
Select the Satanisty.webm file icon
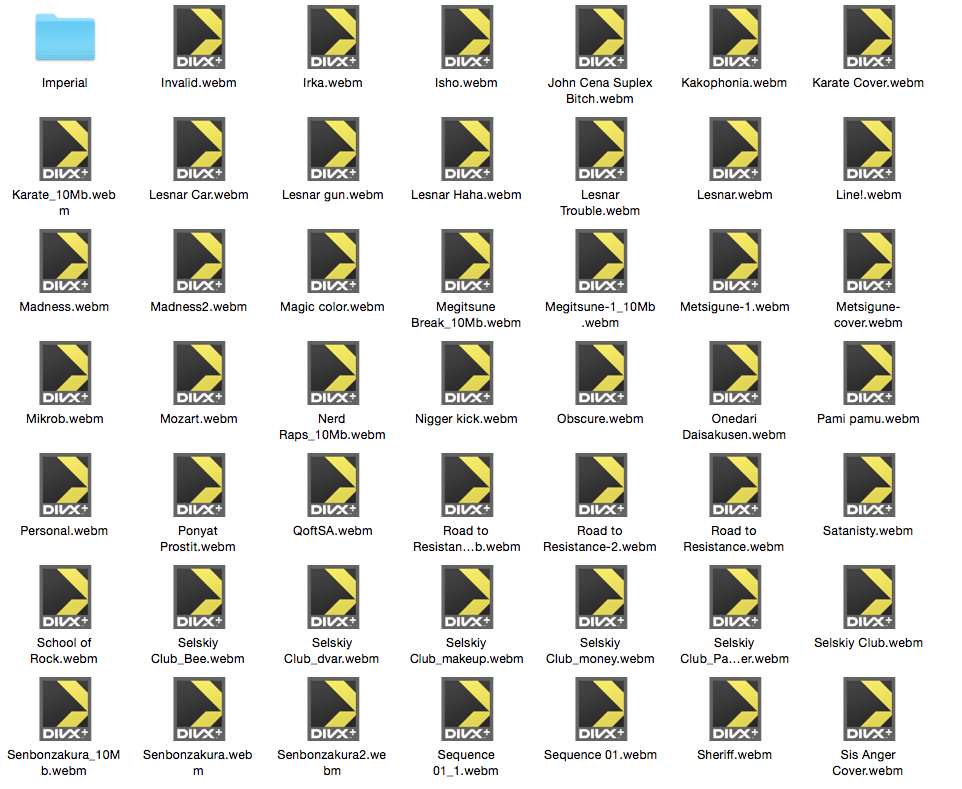click(x=869, y=485)
